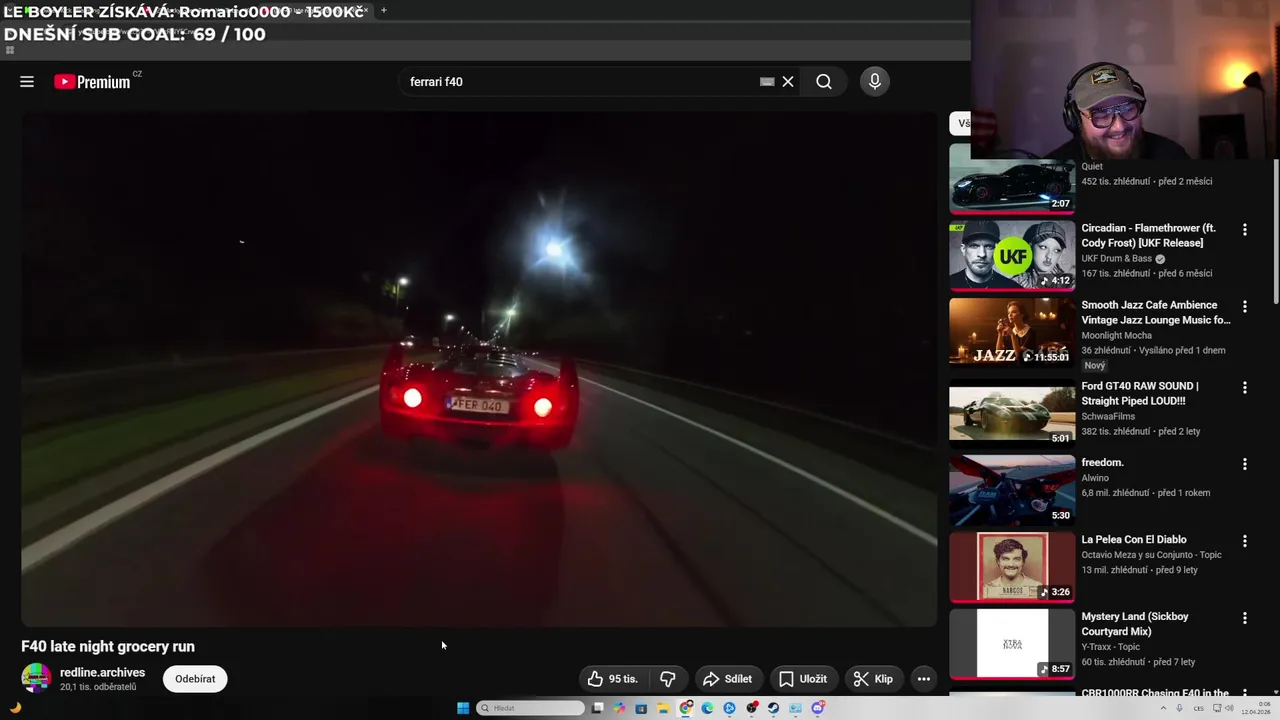Image resolution: width=1280 pixels, height=720 pixels.
Task: Open the freedom. thumbnail 5:30
Action: pos(1012,490)
